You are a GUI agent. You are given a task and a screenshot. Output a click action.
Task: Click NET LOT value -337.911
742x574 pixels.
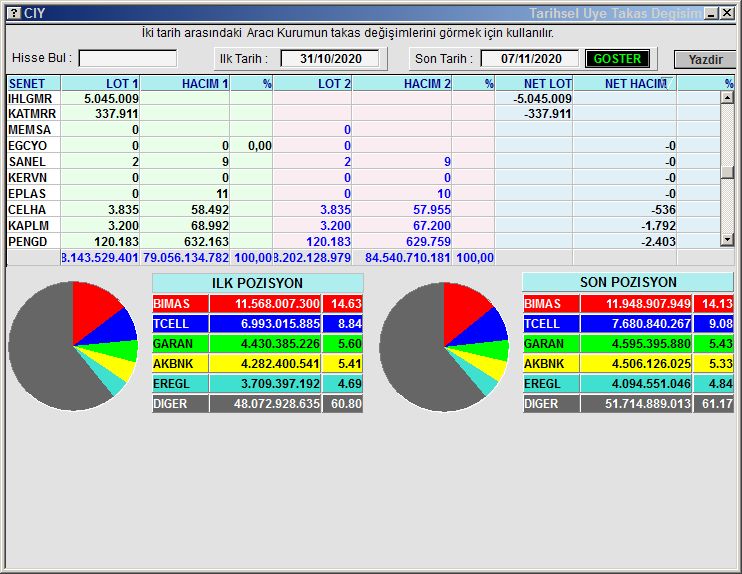548,114
